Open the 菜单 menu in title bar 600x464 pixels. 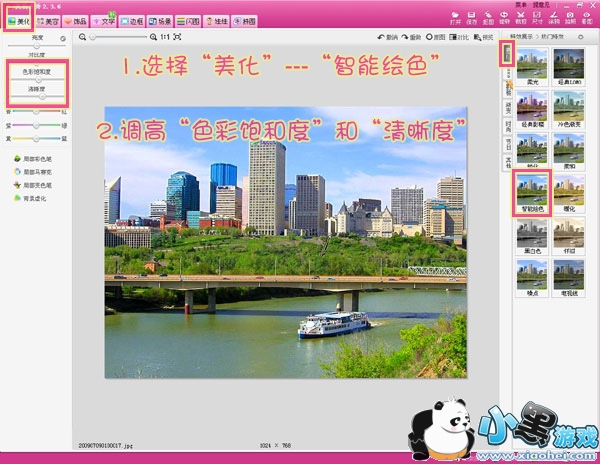point(520,5)
